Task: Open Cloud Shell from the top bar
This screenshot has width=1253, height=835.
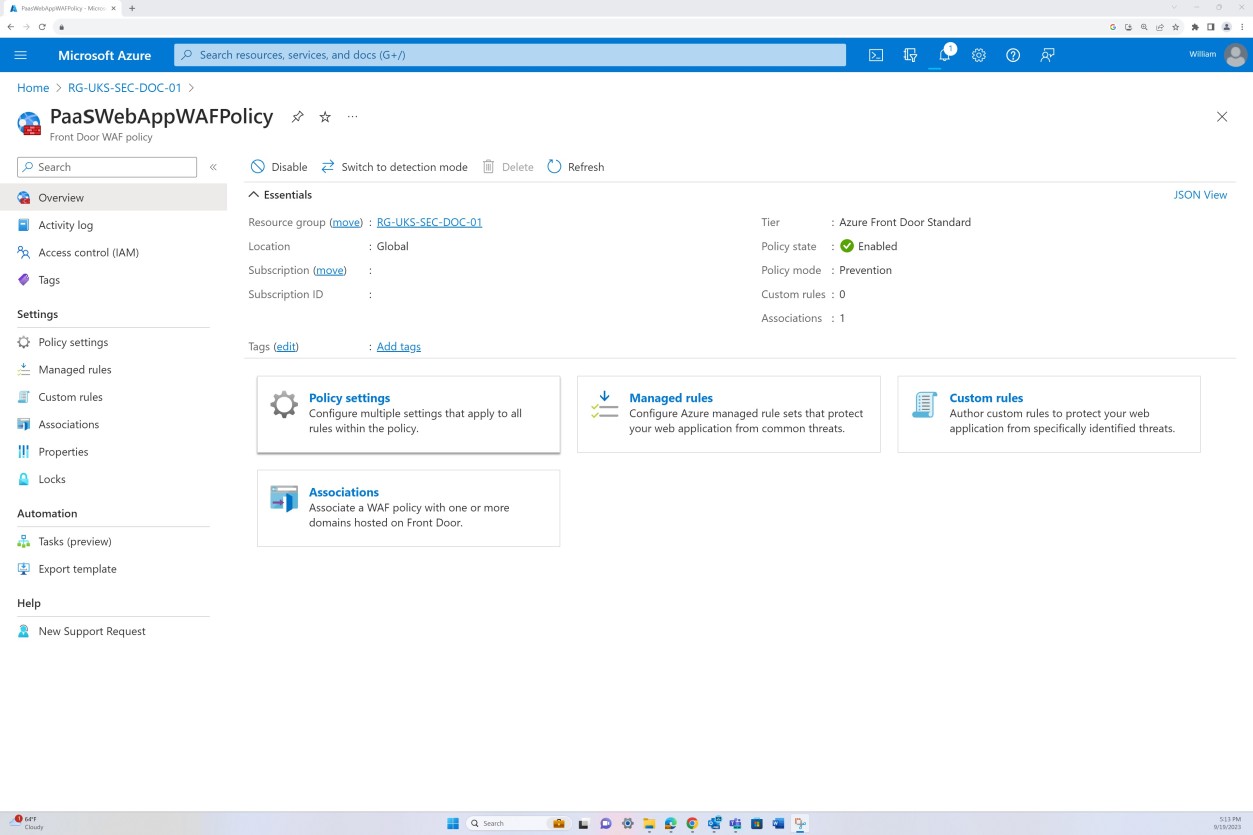Action: (875, 55)
